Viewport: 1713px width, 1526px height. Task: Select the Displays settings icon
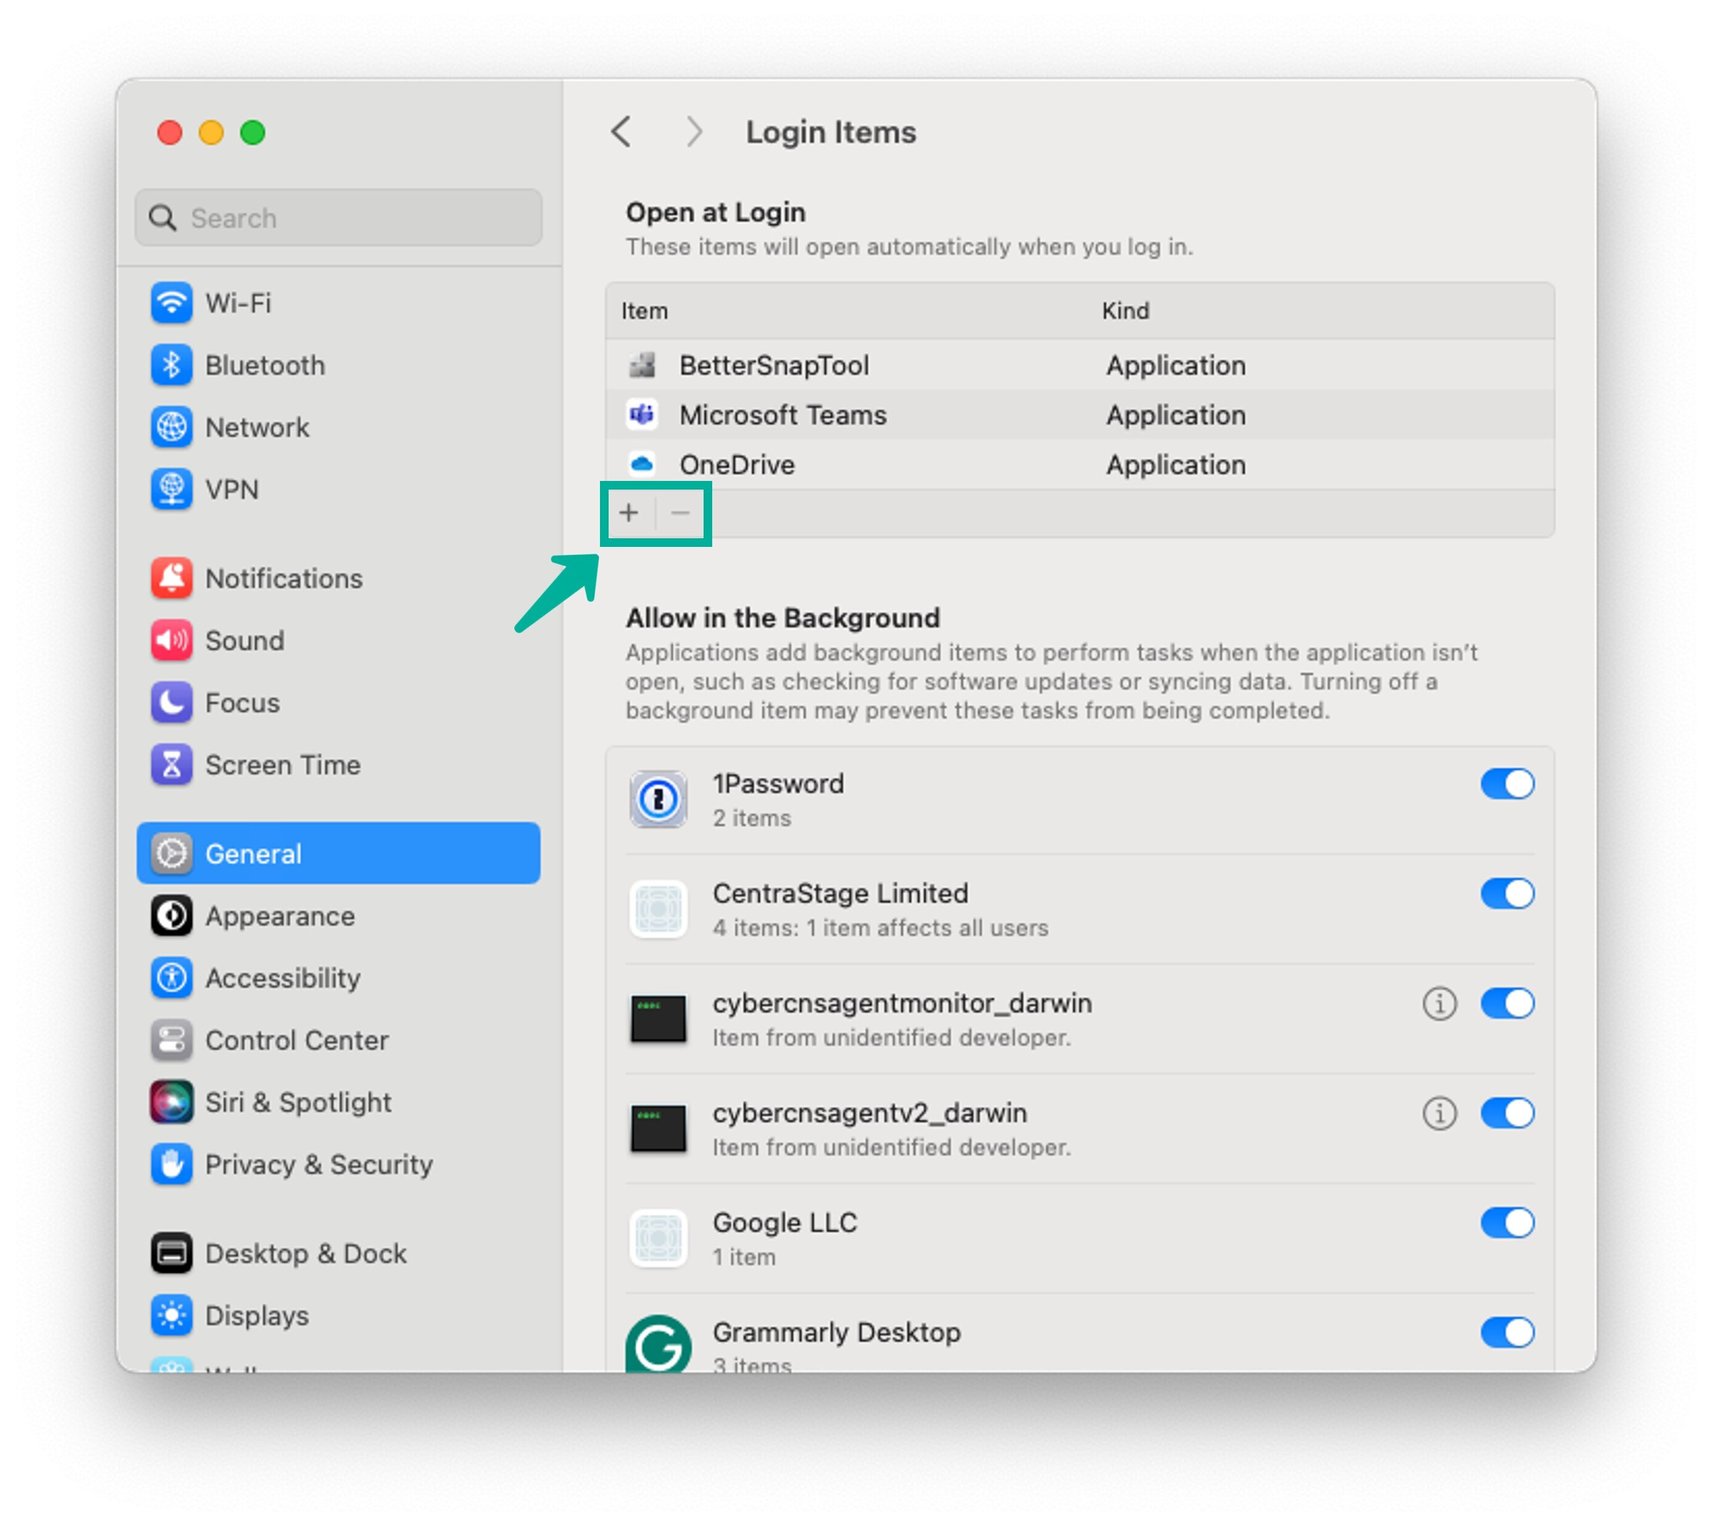click(171, 1315)
